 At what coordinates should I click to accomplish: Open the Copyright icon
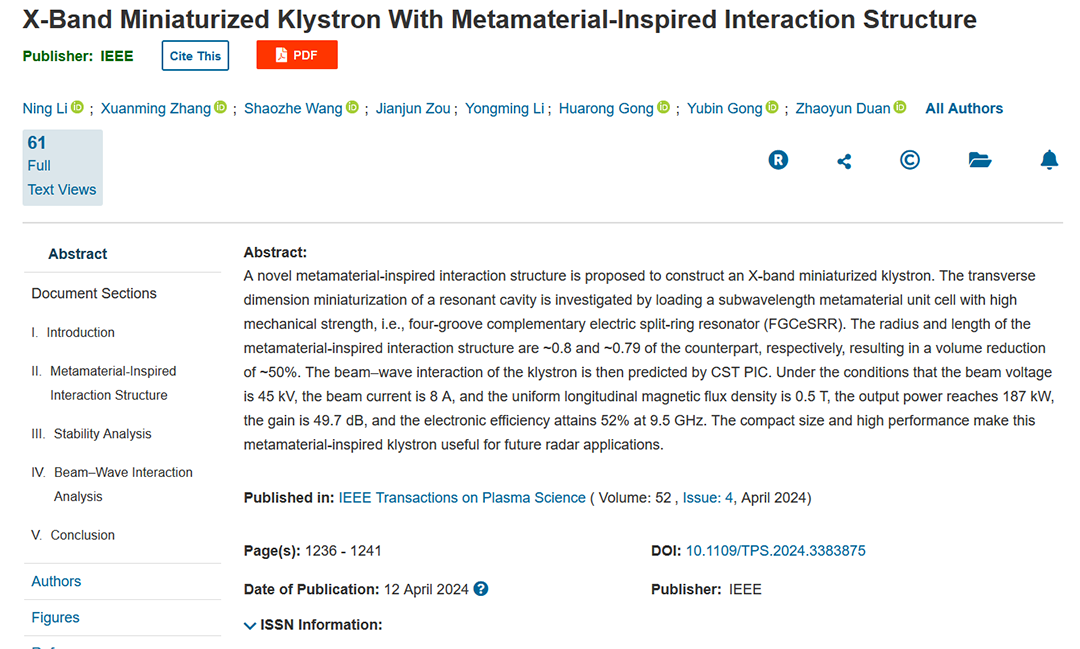click(x=910, y=160)
